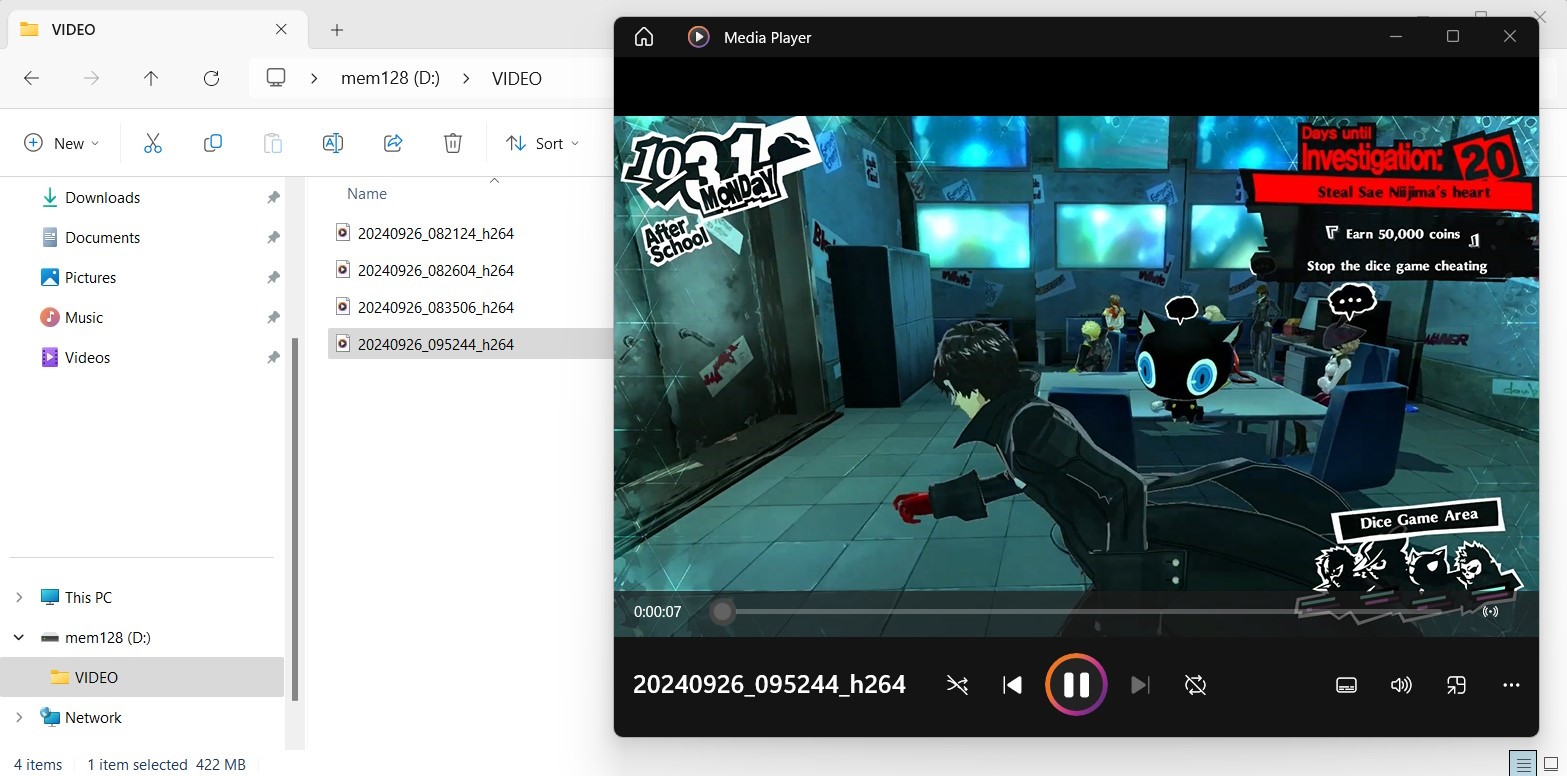Click the video seek bar thumb

(x=722, y=611)
